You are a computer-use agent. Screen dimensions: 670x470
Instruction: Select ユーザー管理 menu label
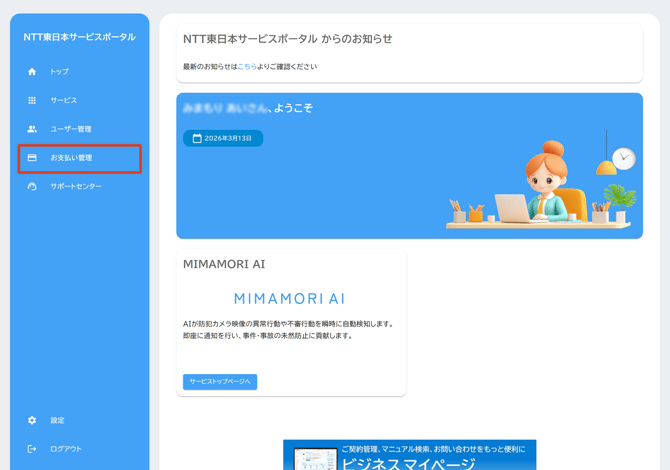click(x=71, y=129)
